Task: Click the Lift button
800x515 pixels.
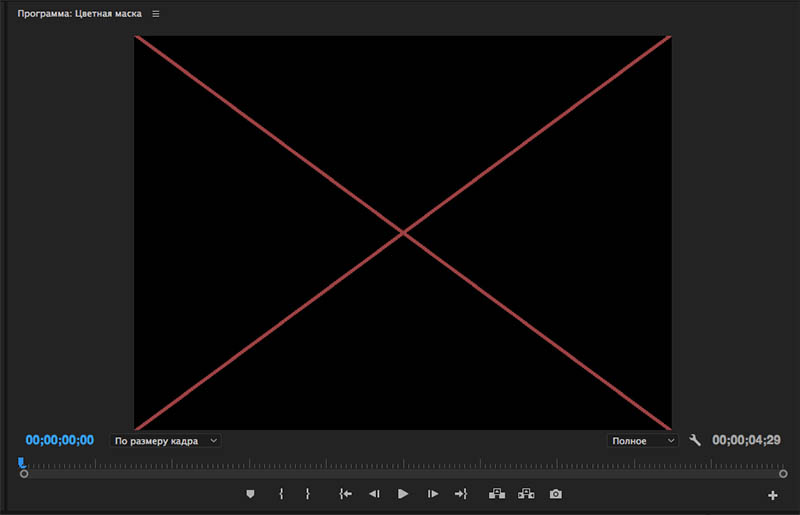Action: [497, 494]
